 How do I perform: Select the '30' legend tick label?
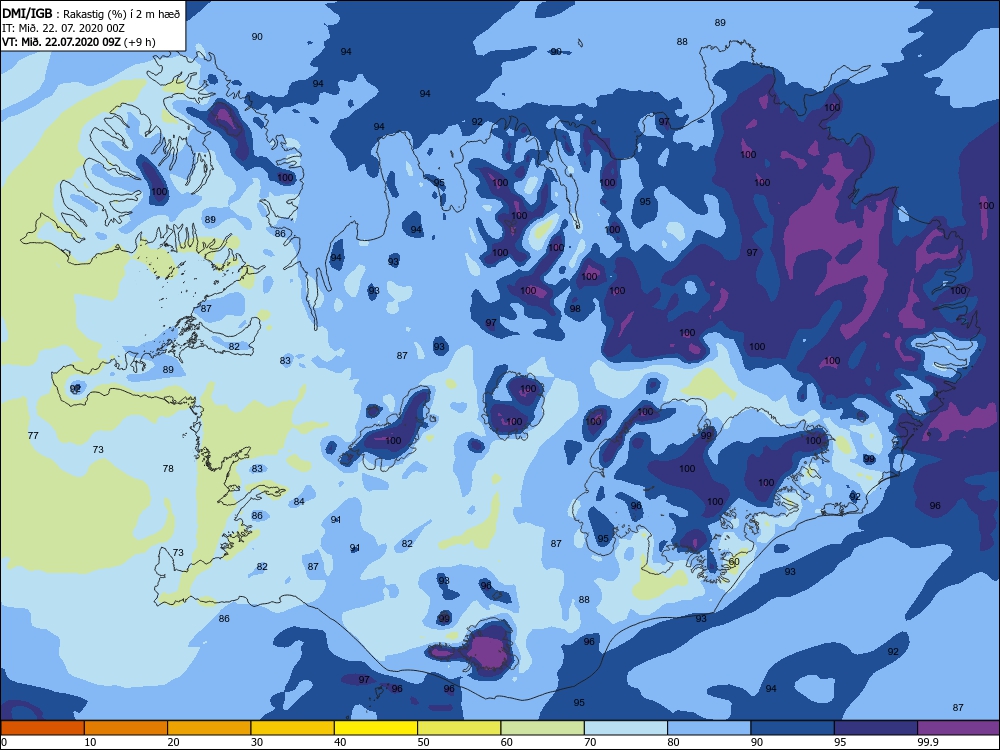click(257, 742)
